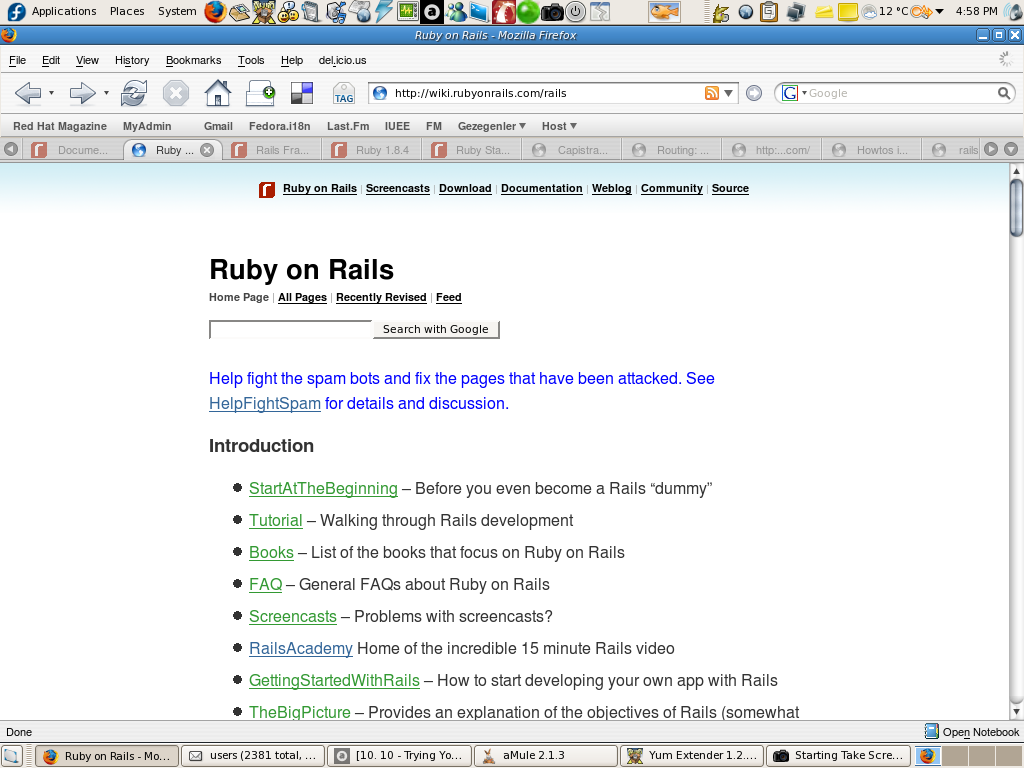Go back with the Back arrow

click(28, 93)
